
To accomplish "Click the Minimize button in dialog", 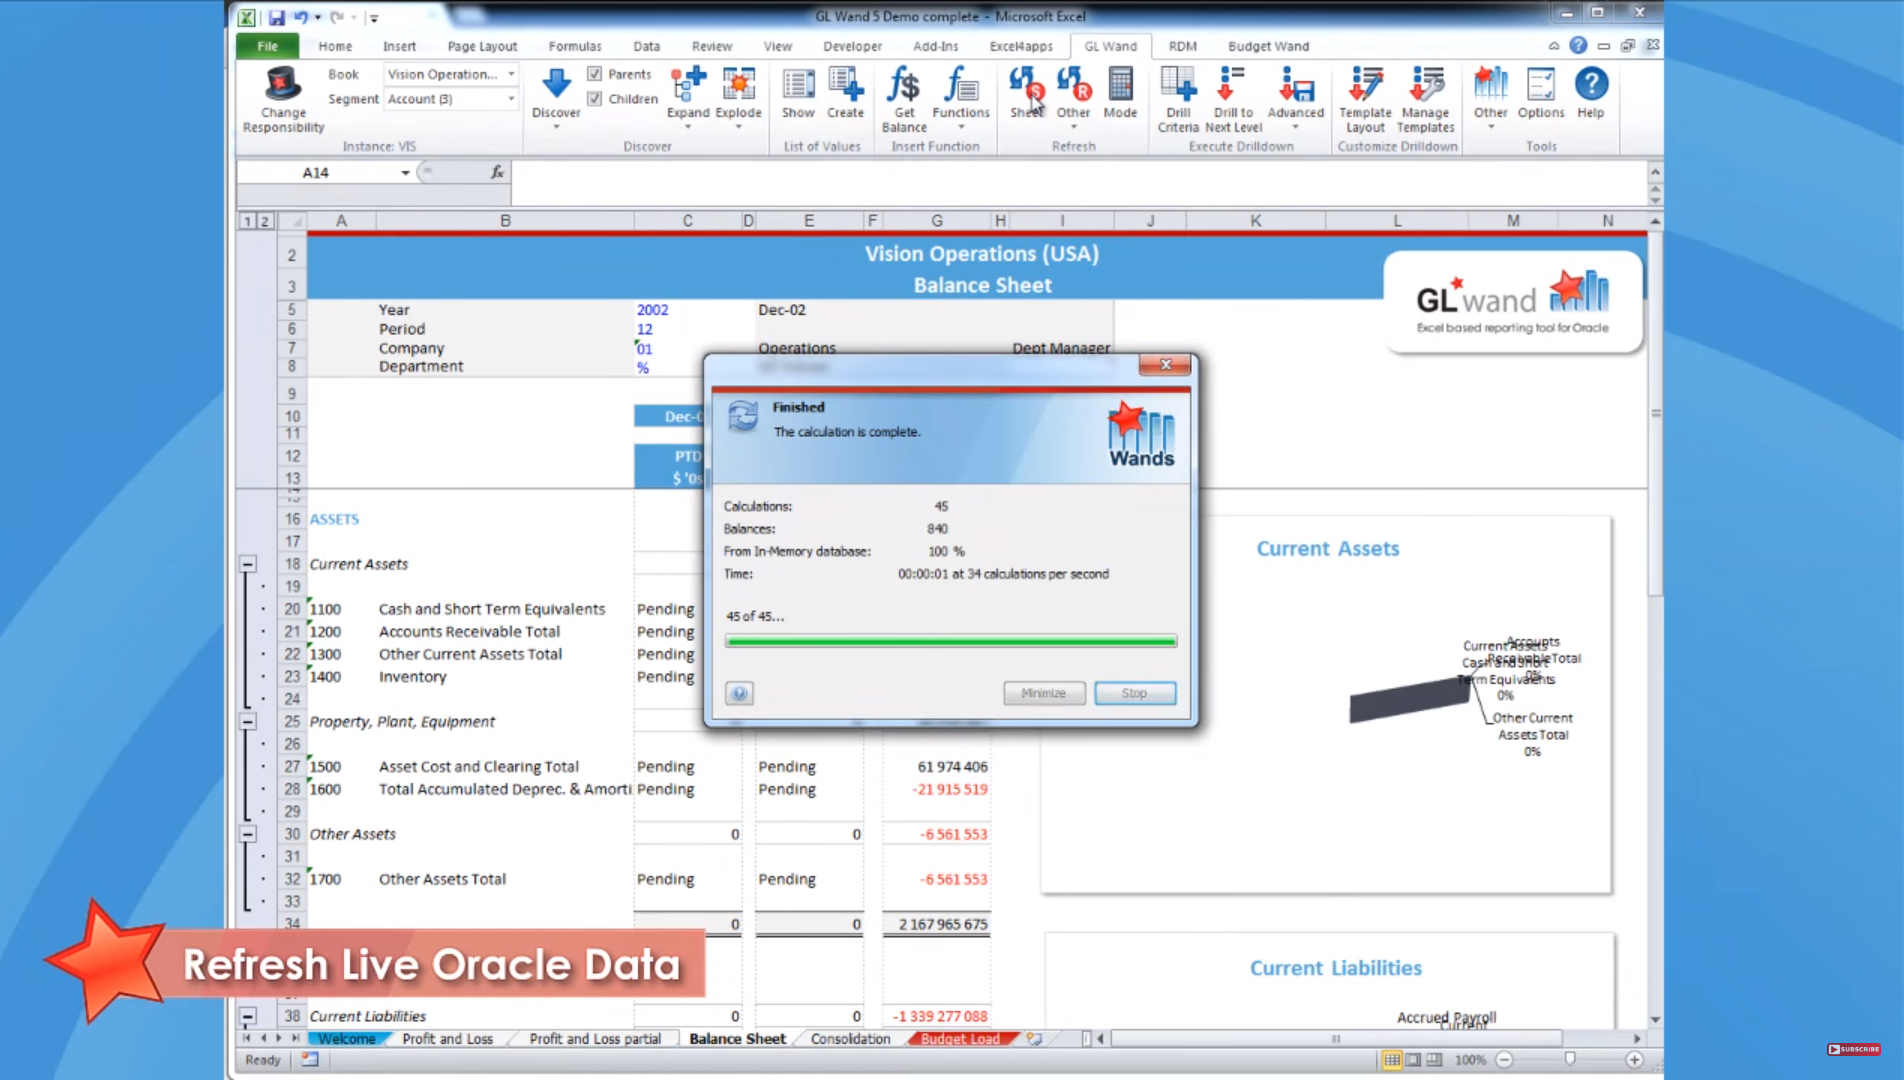I will point(1043,693).
